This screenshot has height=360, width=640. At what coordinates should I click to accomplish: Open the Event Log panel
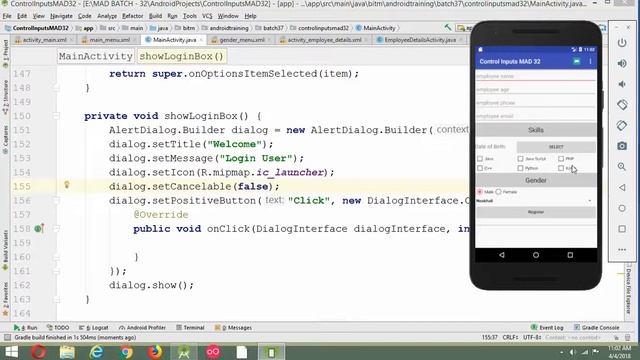[x=547, y=327]
